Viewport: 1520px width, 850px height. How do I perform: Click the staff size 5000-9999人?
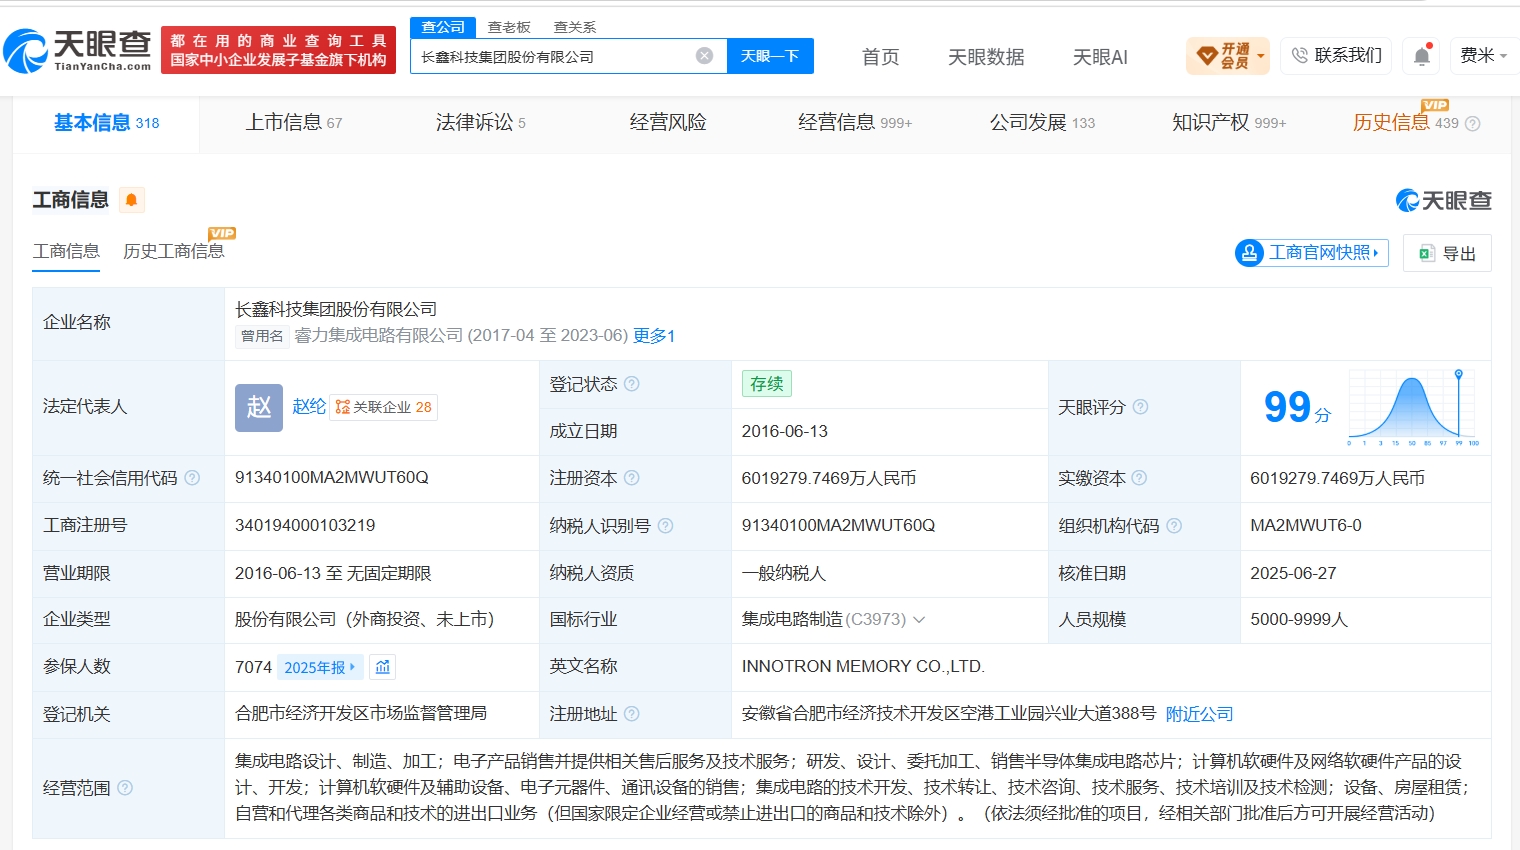click(1299, 620)
